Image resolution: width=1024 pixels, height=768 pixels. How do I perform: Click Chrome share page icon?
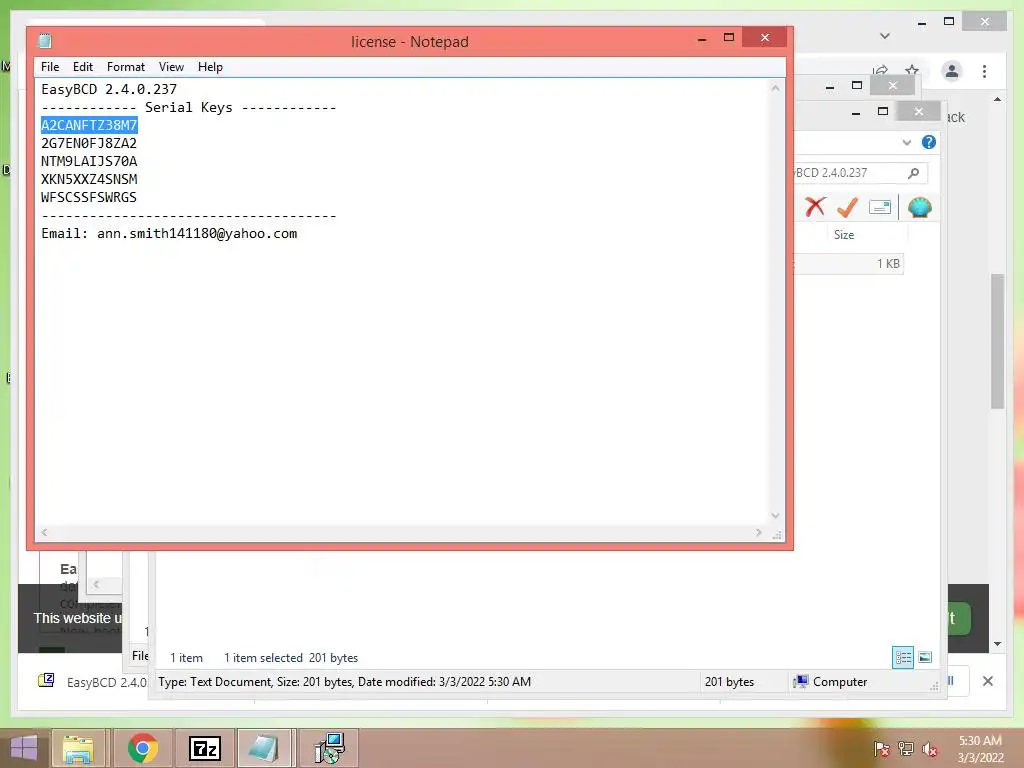tap(880, 71)
